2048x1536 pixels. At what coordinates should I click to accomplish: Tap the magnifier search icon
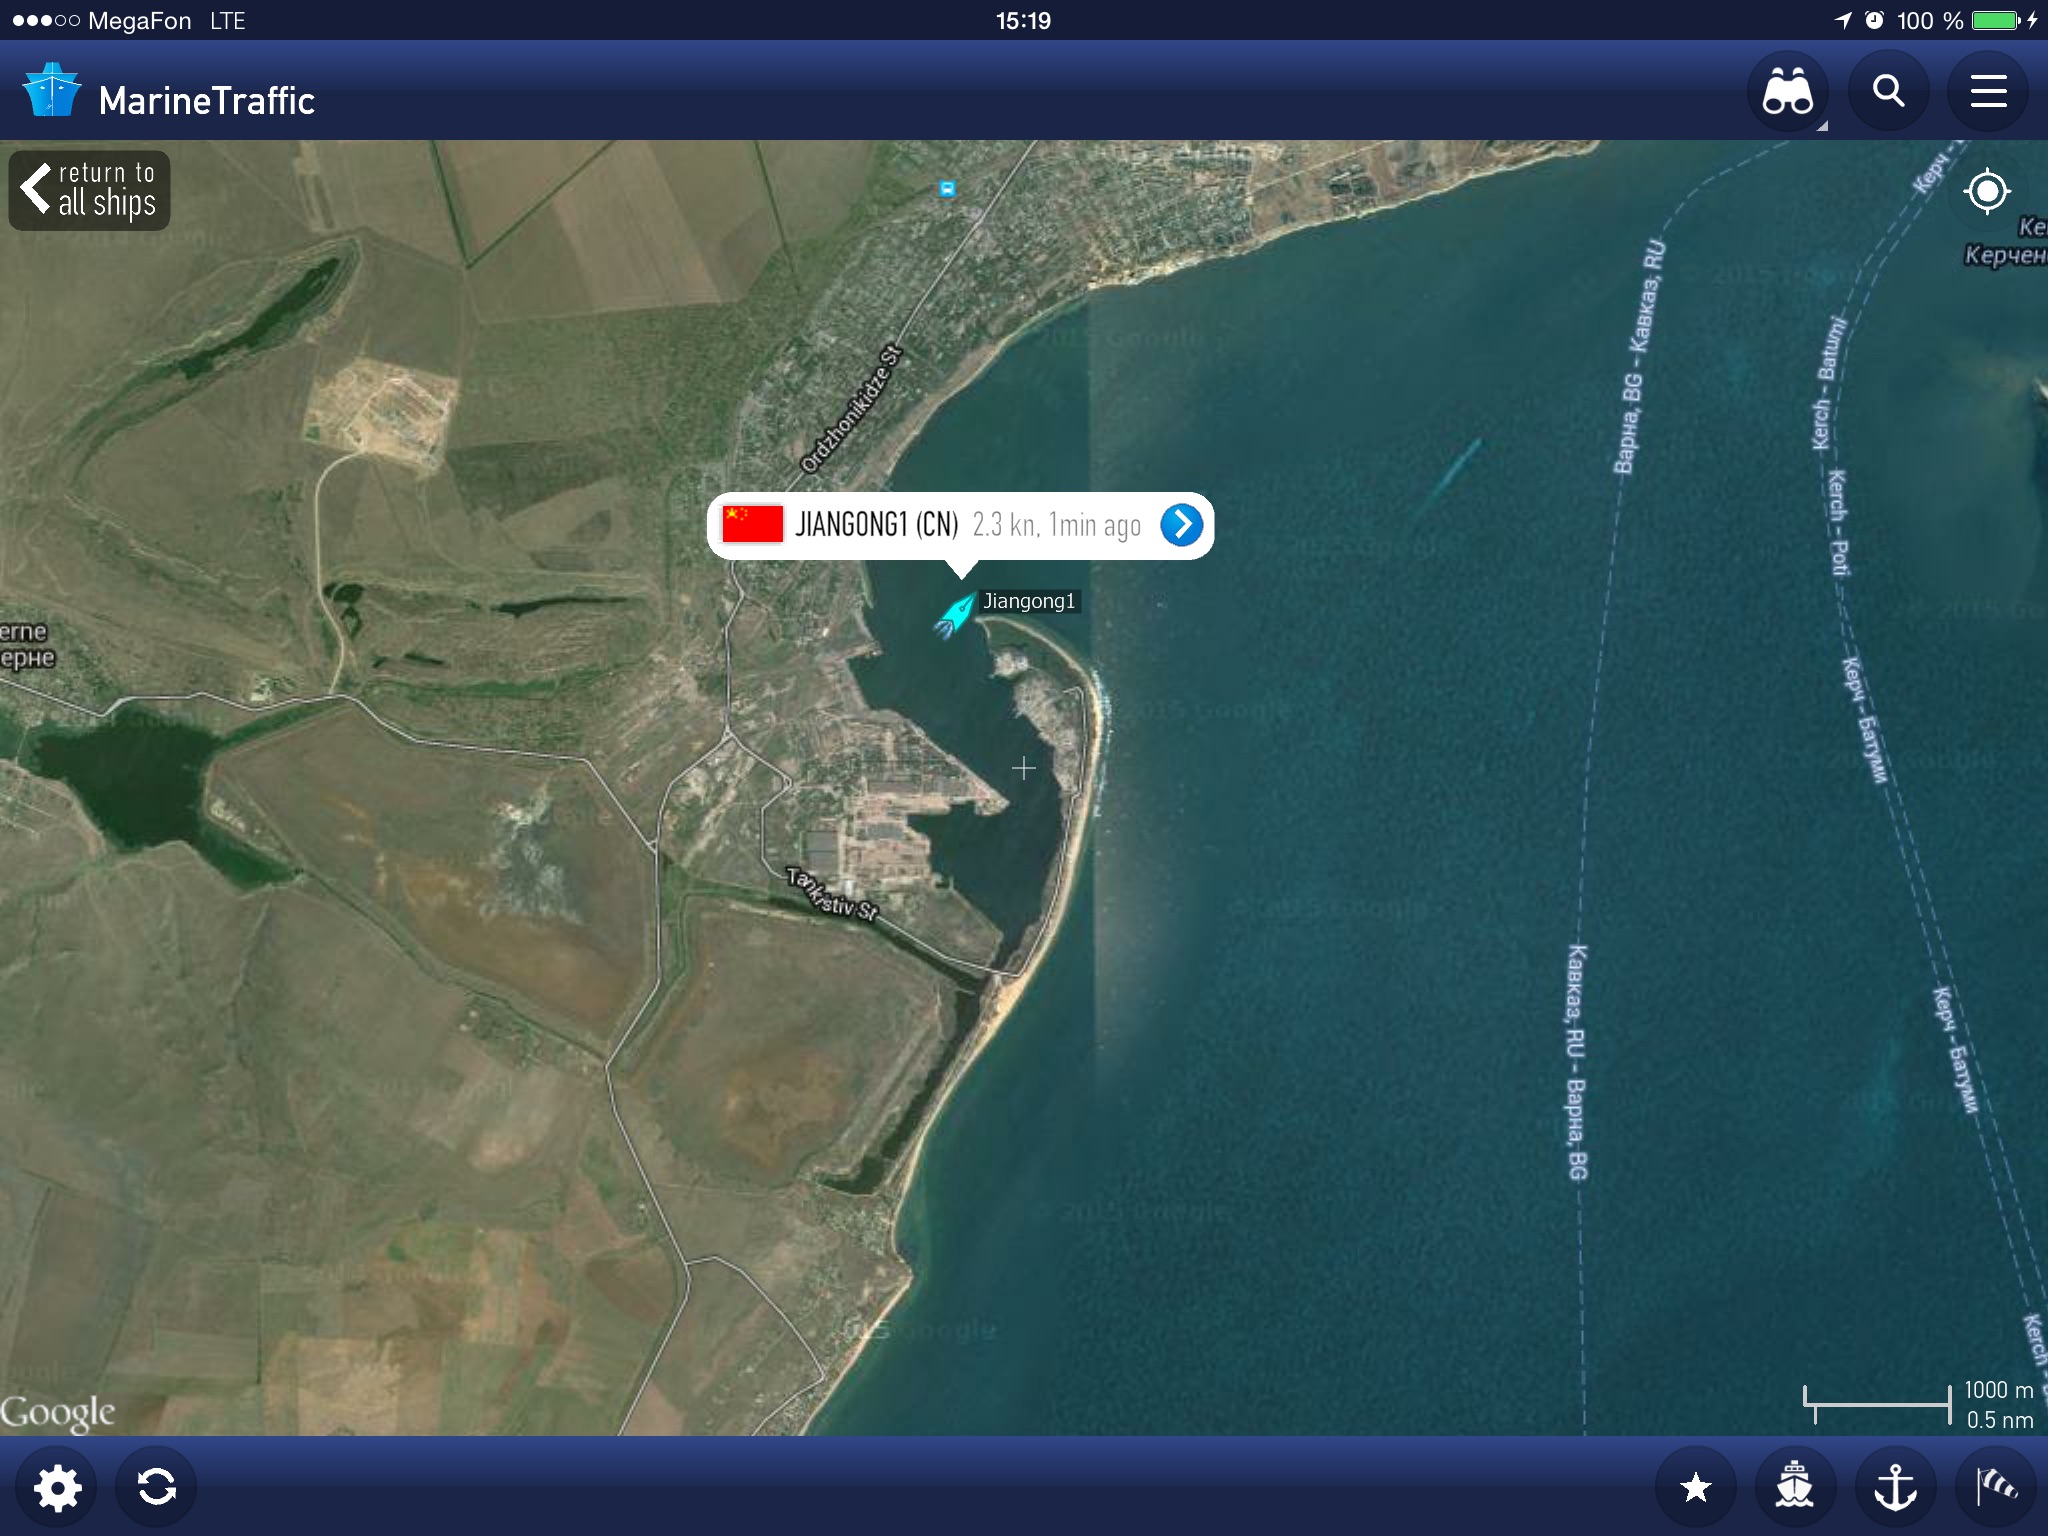1888,92
